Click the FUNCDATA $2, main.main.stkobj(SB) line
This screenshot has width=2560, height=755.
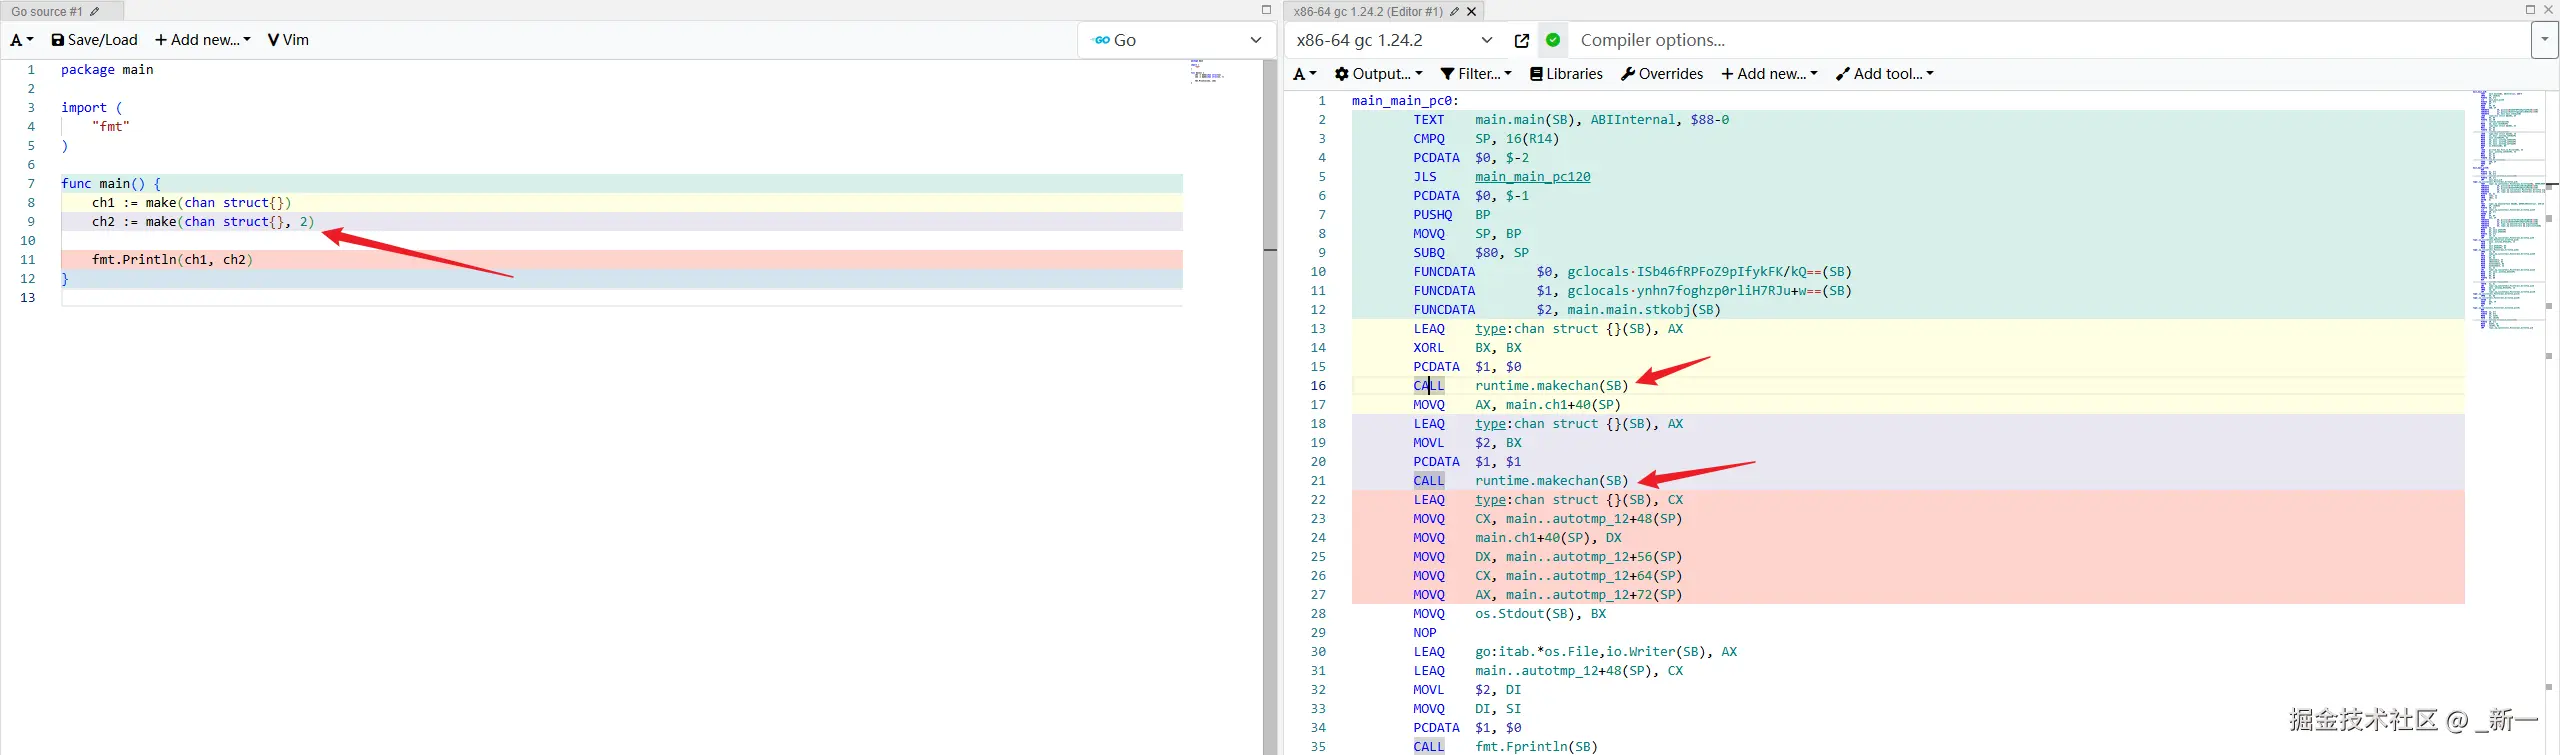(1566, 310)
